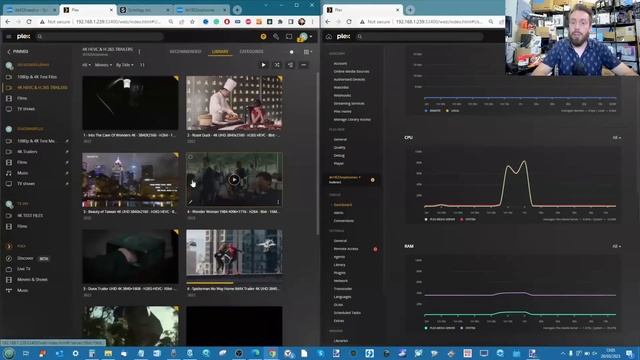Viewport: 640px width, 360px height.
Task: Click the cast screen icon in left Plex header
Action: click(x=289, y=37)
